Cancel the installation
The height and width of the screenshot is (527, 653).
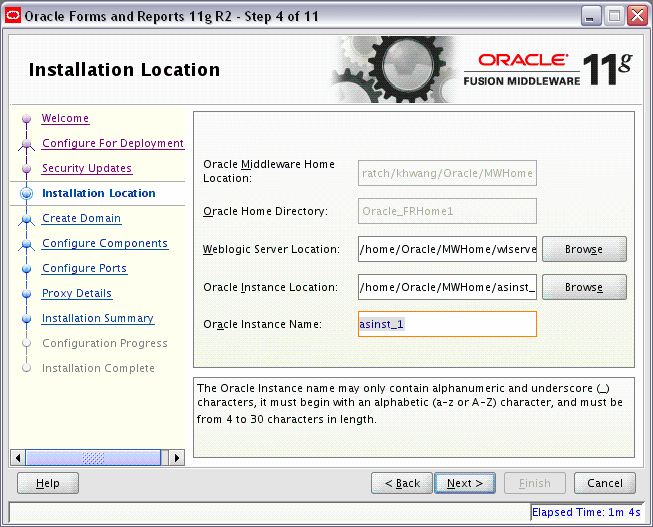(x=605, y=483)
